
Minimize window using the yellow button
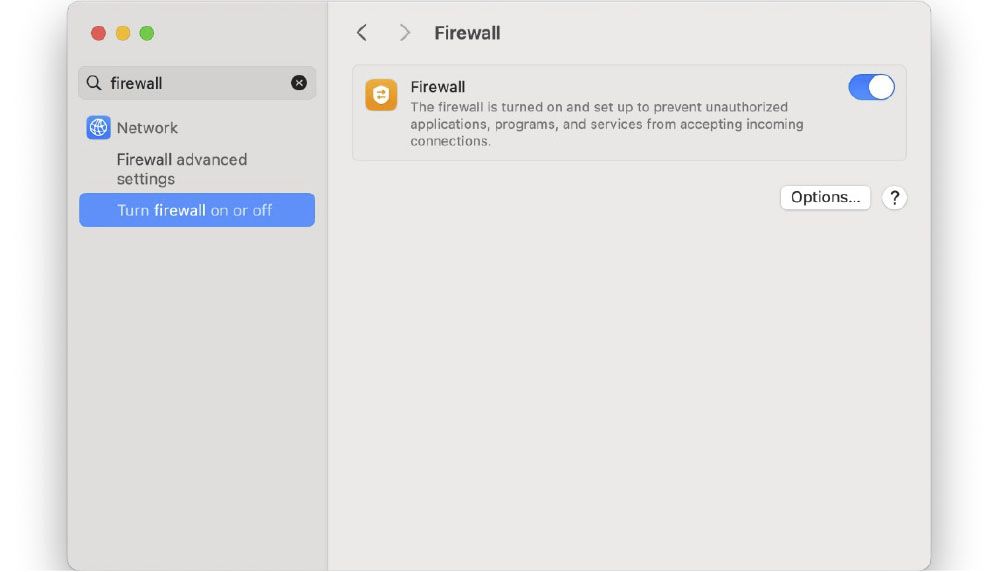tap(122, 33)
